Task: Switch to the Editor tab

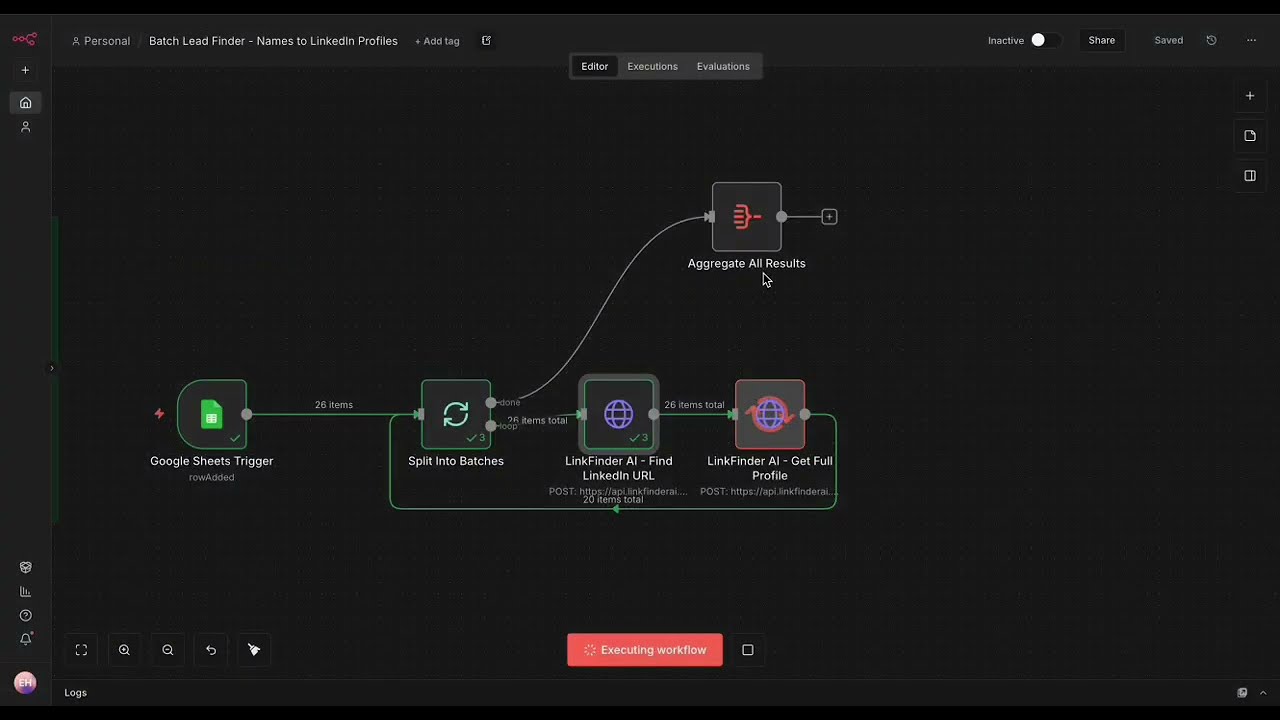Action: 594,66
